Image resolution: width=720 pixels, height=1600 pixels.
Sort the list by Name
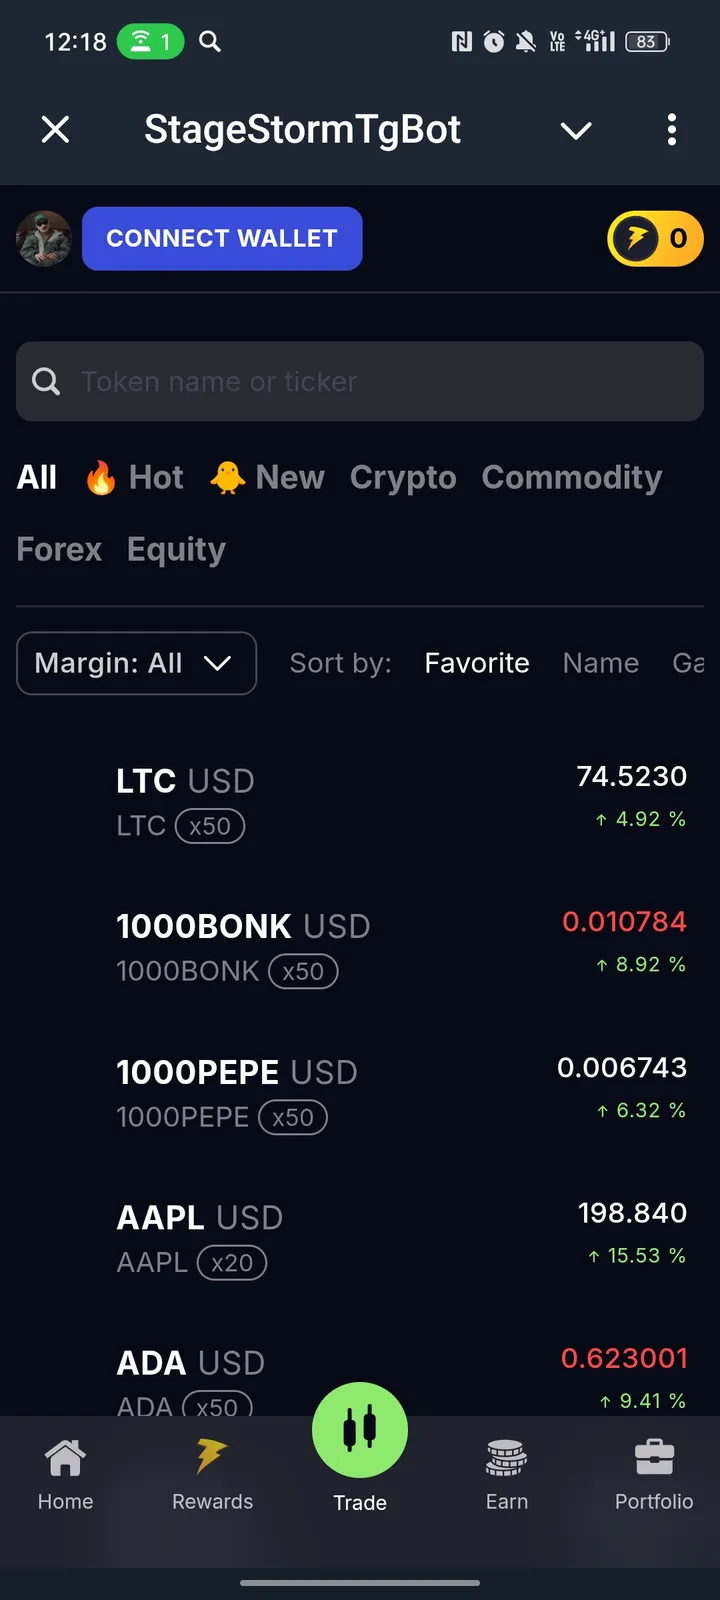click(600, 663)
